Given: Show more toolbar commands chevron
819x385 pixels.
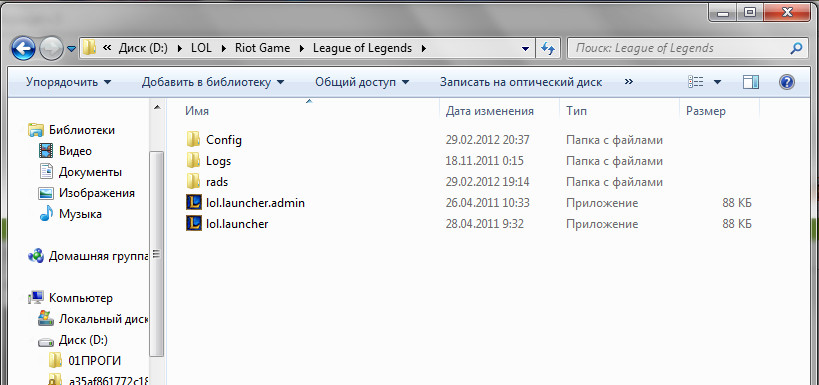Looking at the screenshot, I should pos(629,82).
